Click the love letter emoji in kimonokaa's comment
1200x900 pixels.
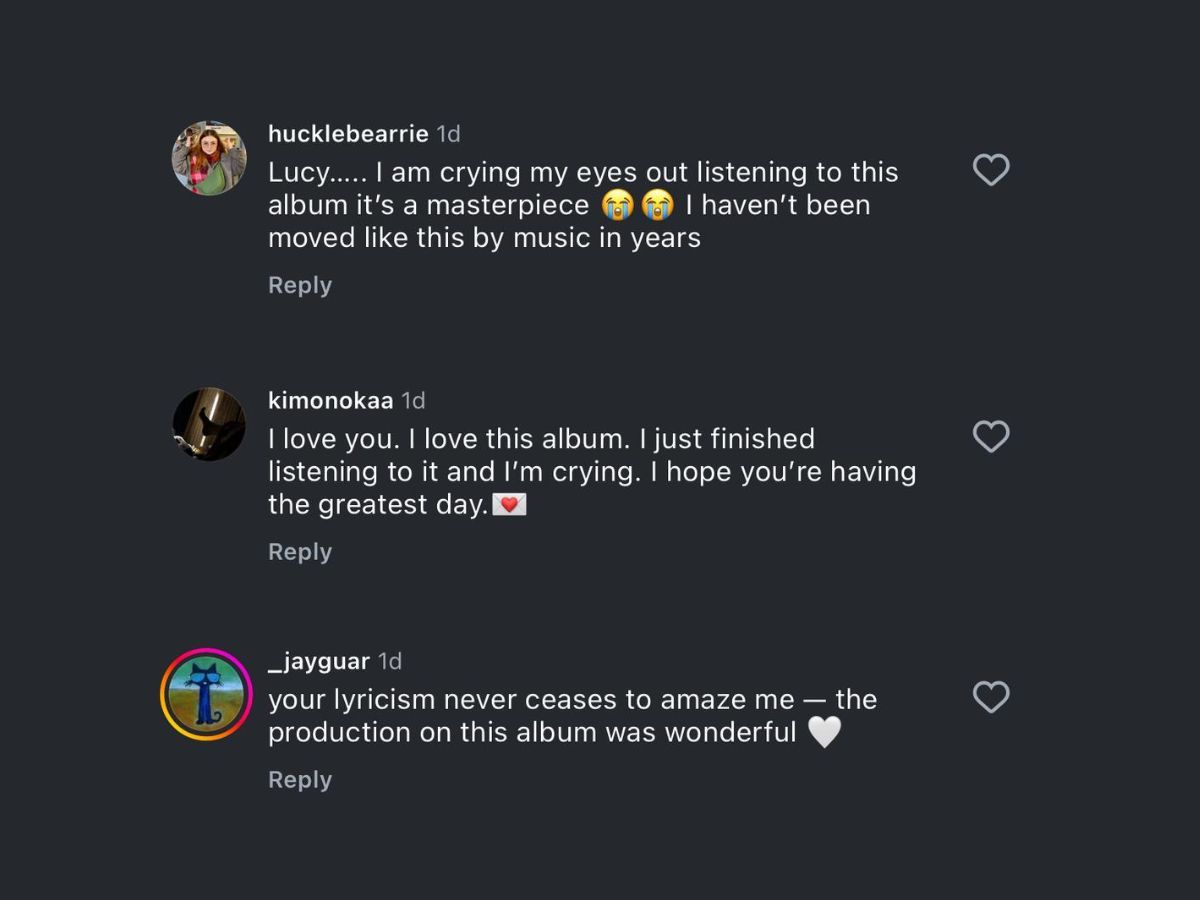click(x=510, y=505)
